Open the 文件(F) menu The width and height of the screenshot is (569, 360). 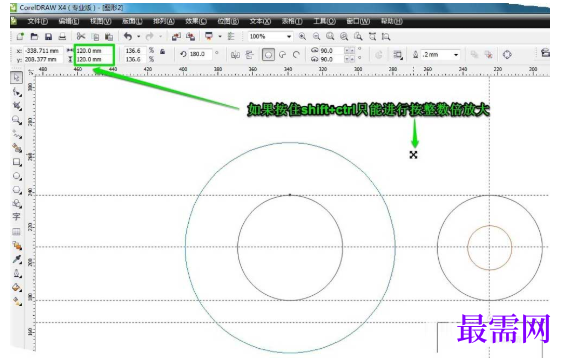coord(37,21)
